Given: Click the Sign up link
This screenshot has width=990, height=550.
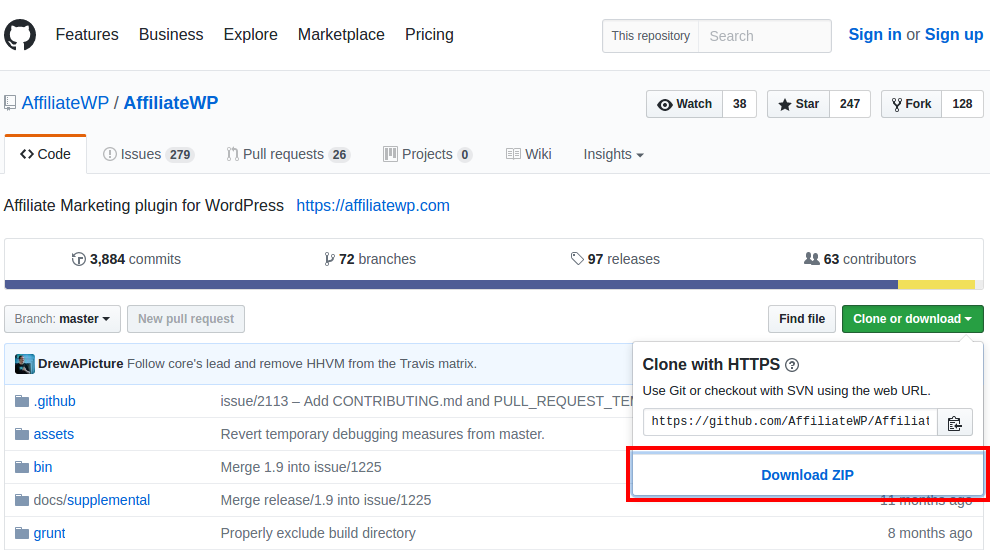Looking at the screenshot, I should (954, 35).
